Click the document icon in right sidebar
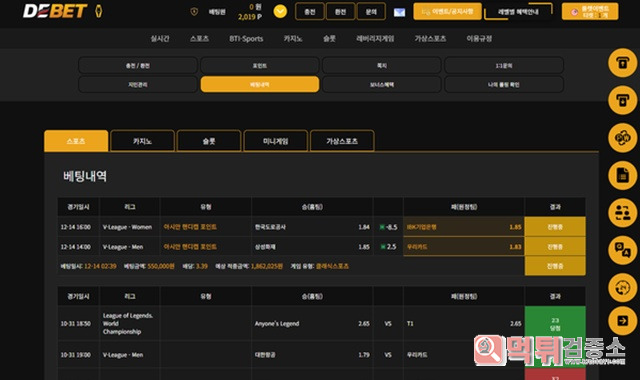This screenshot has width=640, height=380. 622,176
